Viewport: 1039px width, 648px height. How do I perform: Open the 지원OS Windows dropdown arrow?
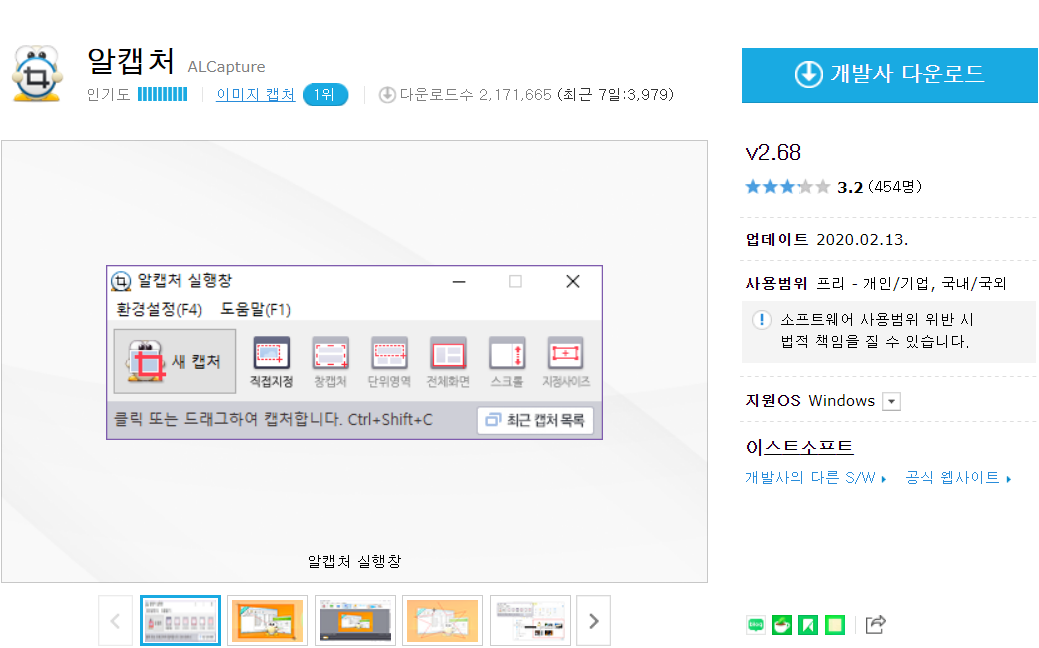(892, 402)
